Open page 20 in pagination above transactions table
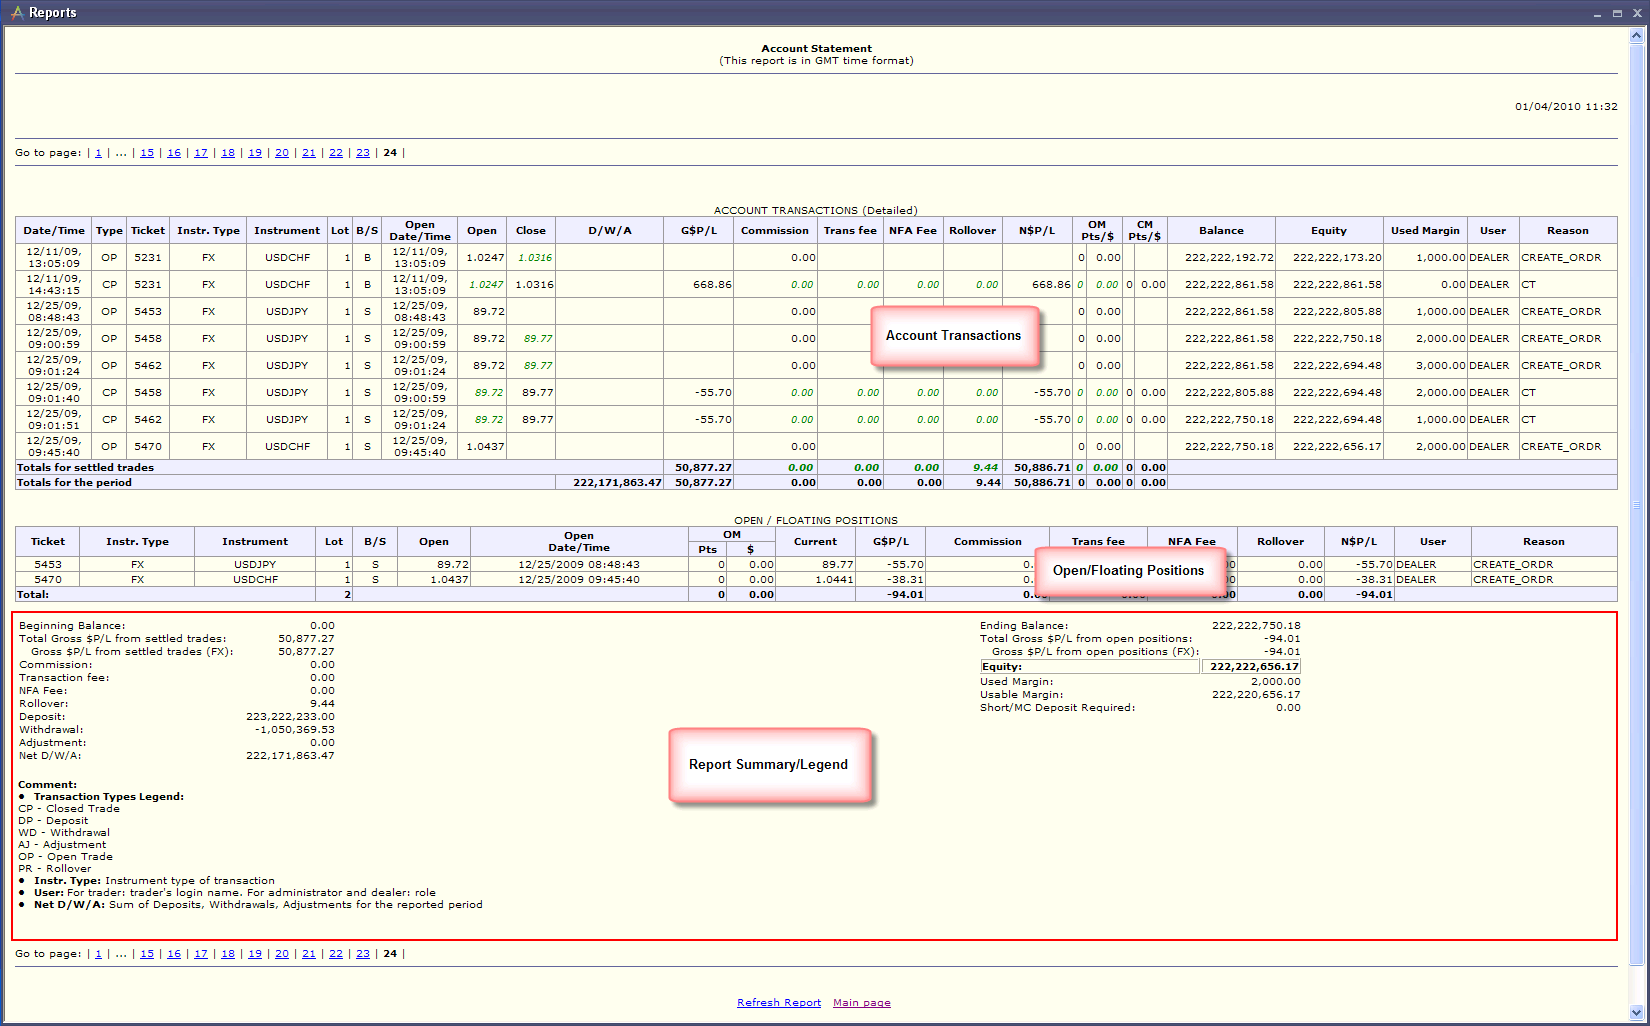 click(282, 153)
